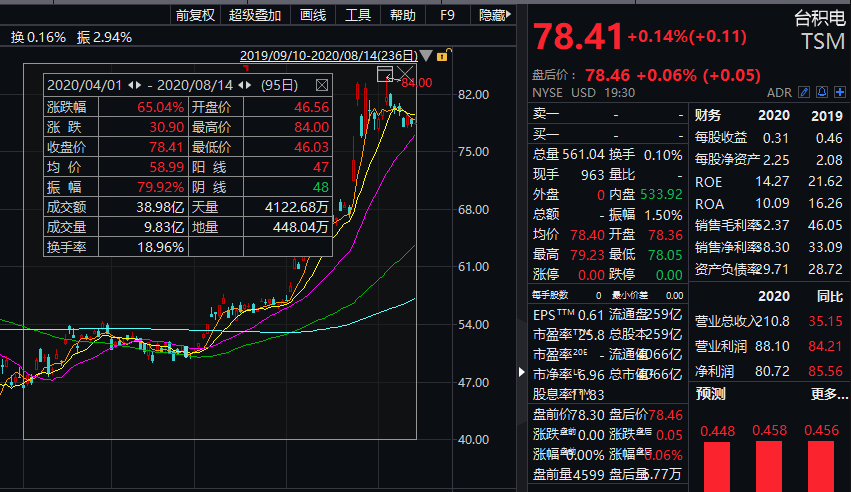
Task: Close the interval statistics table
Action: coord(321,85)
